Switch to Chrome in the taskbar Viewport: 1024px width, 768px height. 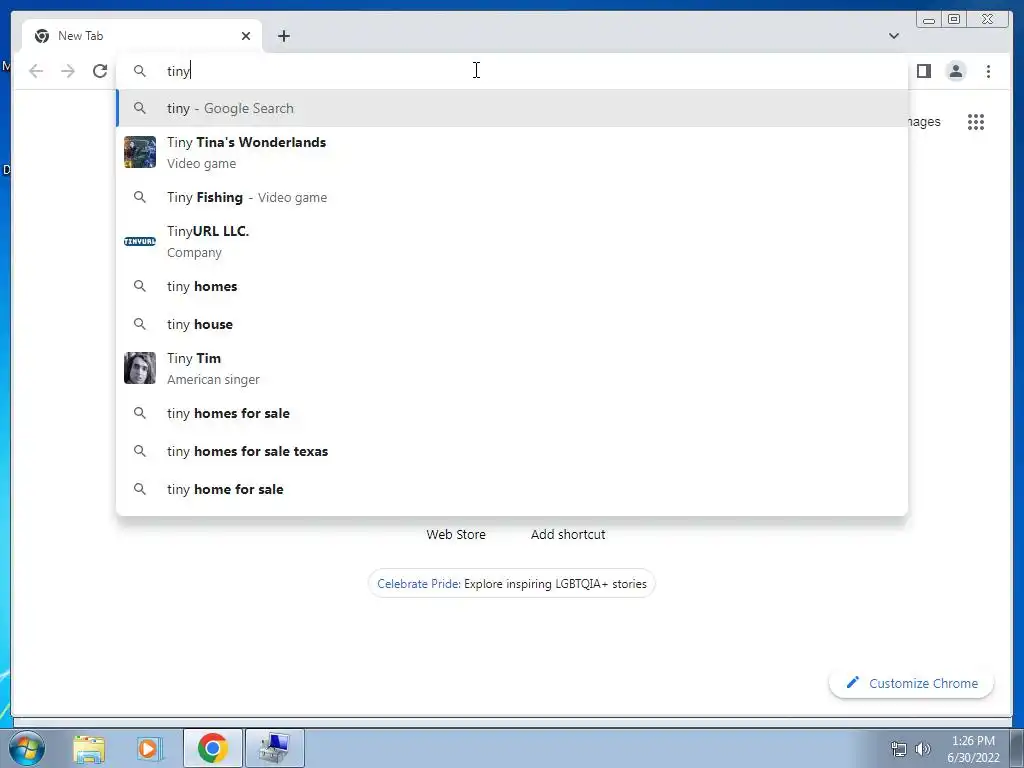coord(212,748)
